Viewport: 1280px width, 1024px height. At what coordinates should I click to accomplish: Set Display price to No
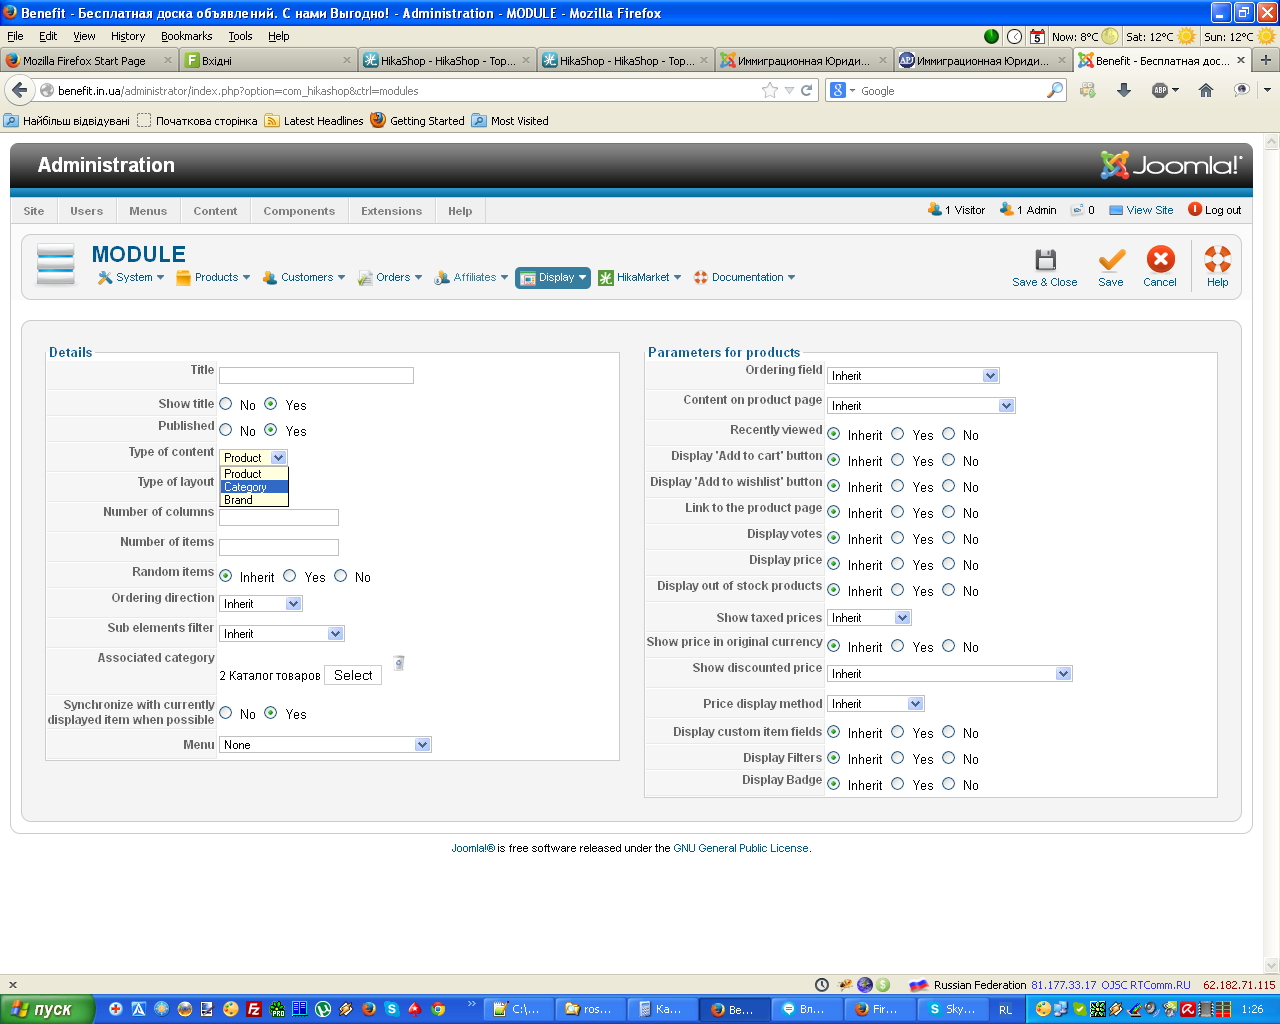(x=948, y=564)
